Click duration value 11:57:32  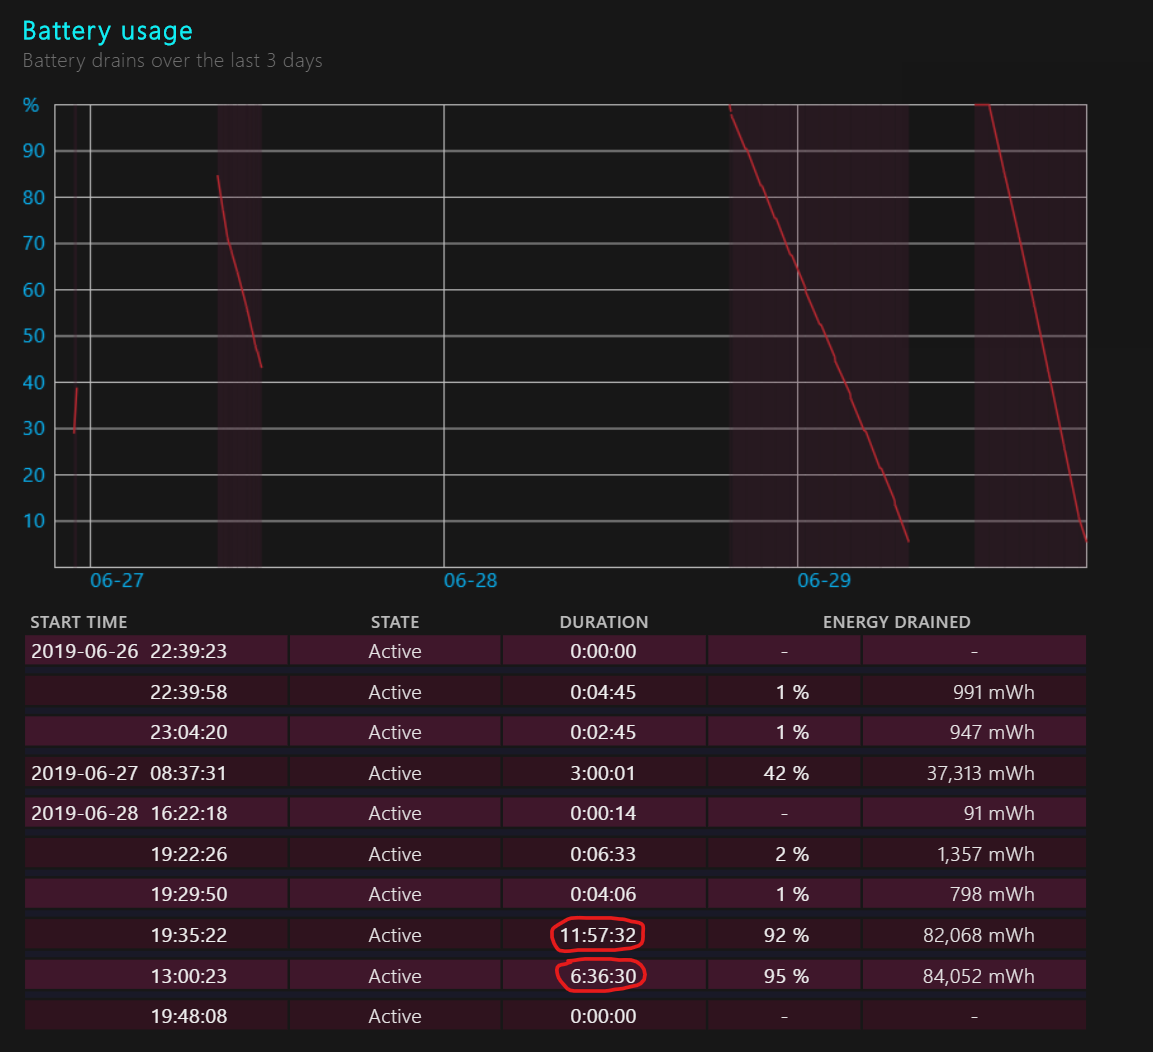(598, 935)
